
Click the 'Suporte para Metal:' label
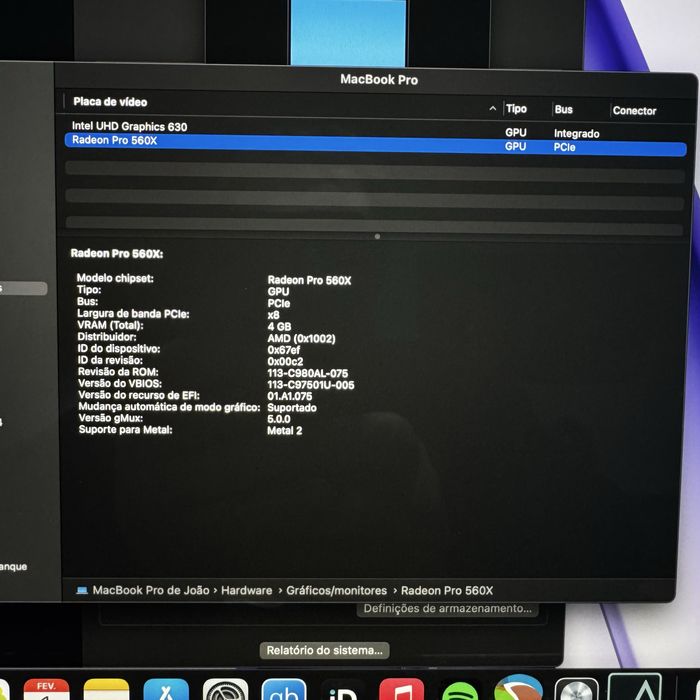[x=125, y=430]
